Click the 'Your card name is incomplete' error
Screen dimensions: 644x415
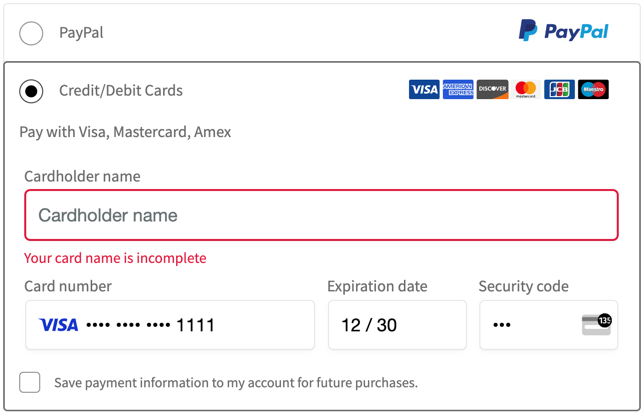pos(115,258)
